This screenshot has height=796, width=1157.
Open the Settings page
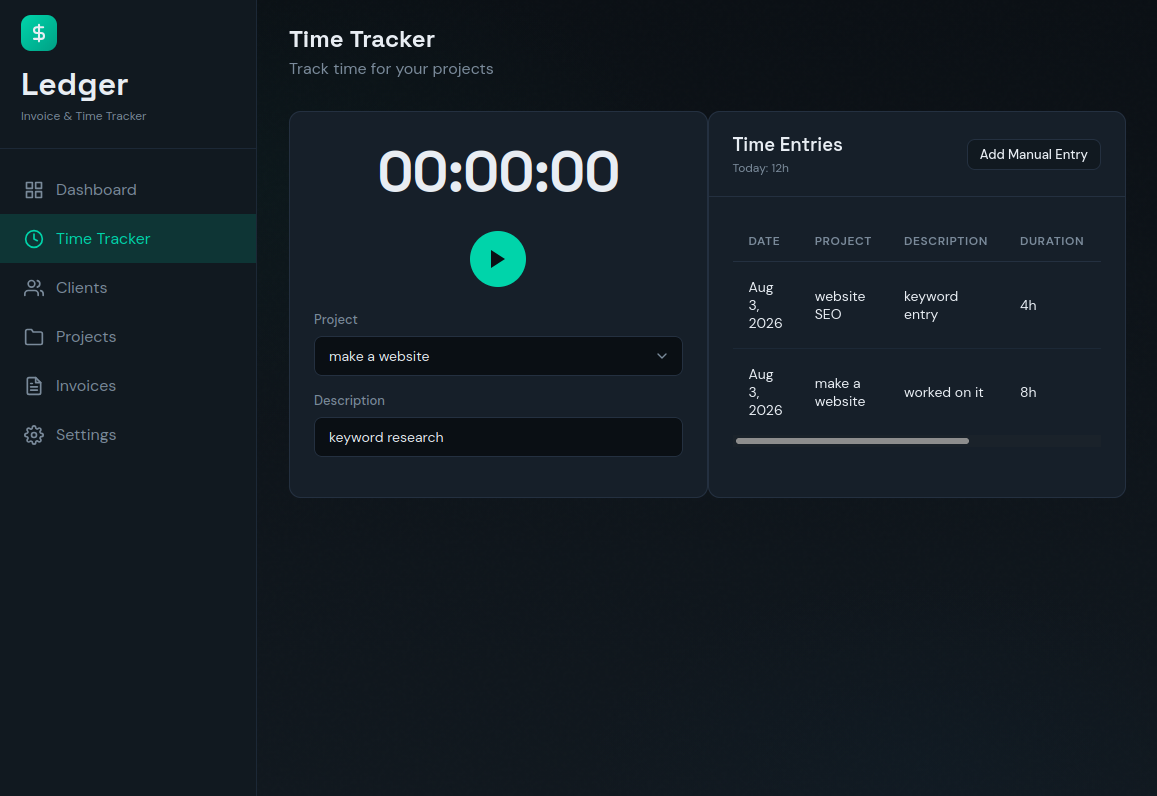click(128, 435)
